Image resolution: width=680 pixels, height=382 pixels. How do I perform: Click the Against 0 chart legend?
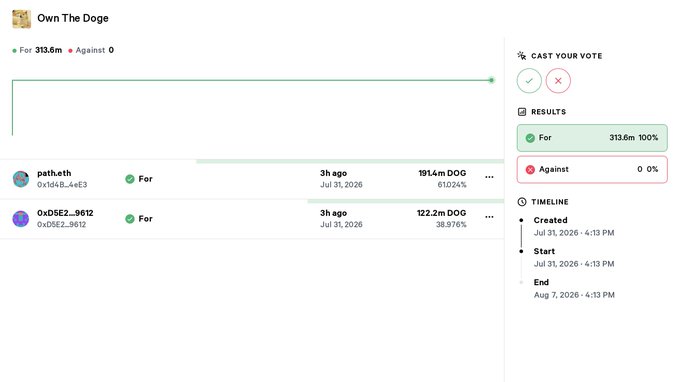(x=91, y=50)
